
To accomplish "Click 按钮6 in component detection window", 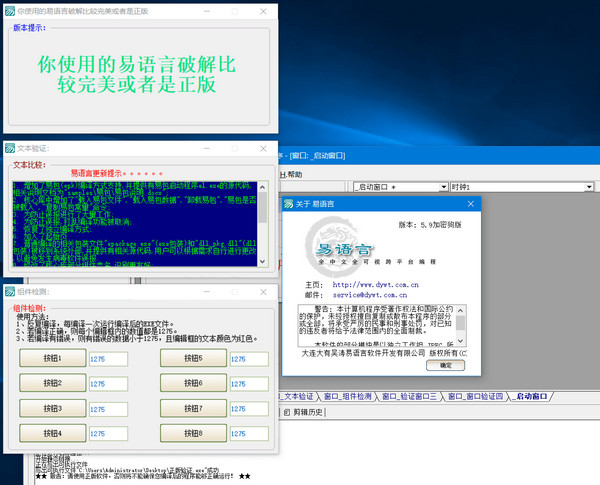I will pyautogui.click(x=193, y=383).
